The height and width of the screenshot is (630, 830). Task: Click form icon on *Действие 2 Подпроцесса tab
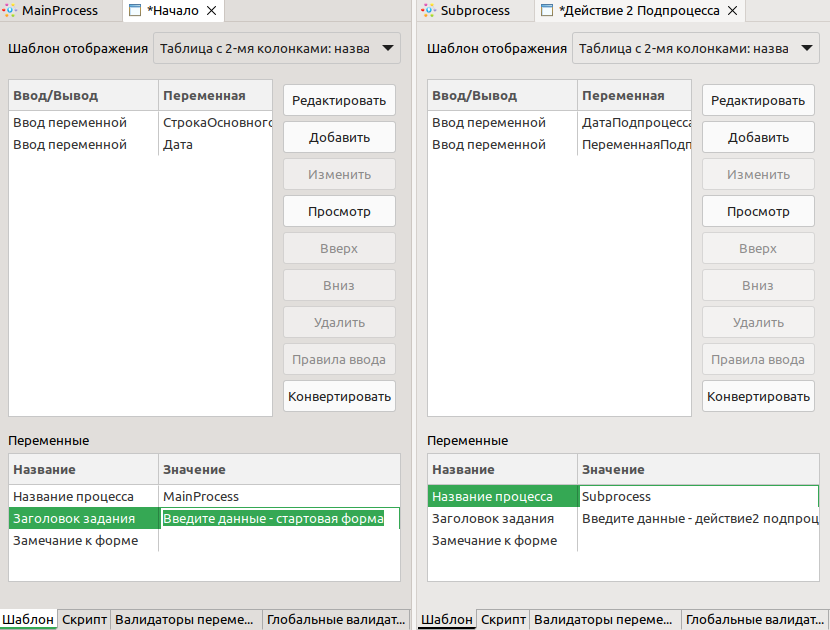(547, 11)
